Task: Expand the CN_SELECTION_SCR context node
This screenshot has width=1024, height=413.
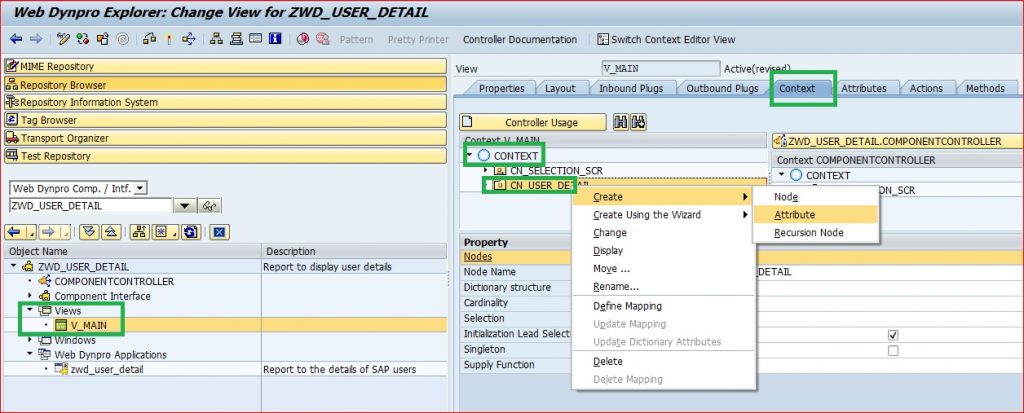Action: (x=486, y=170)
